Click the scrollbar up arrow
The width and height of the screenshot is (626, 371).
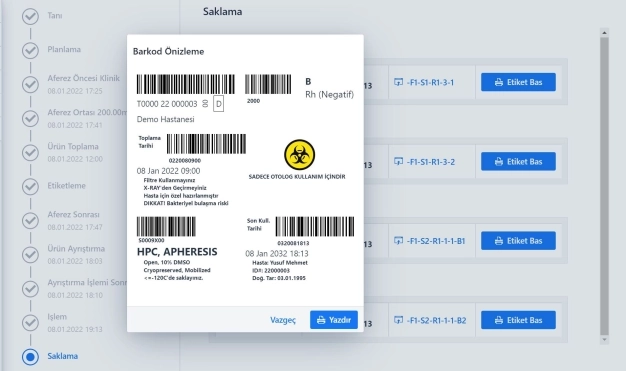click(x=604, y=33)
